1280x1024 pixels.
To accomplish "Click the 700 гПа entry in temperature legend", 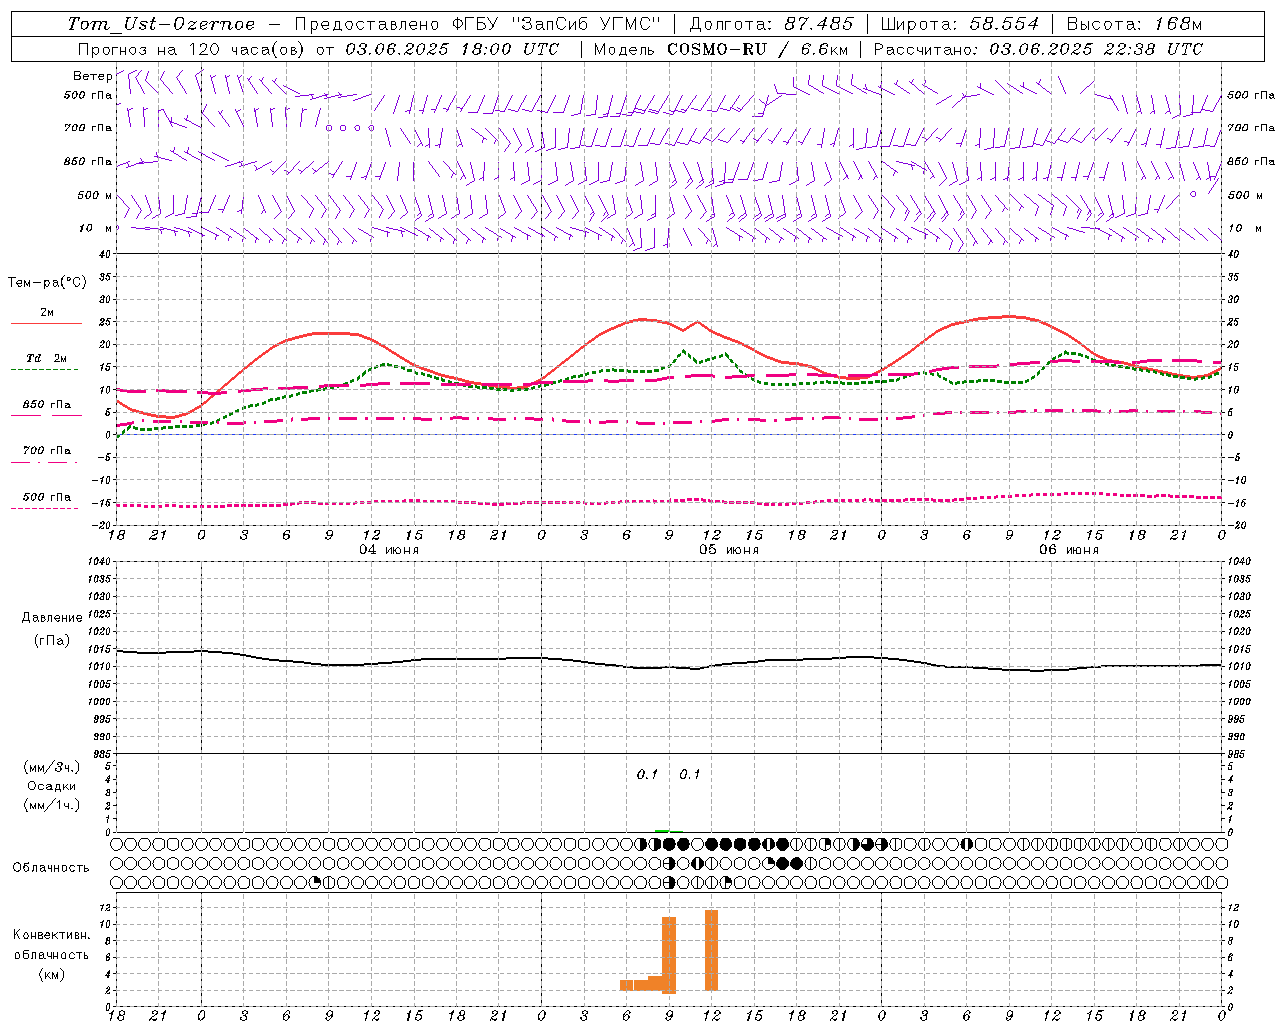I will click(x=47, y=450).
